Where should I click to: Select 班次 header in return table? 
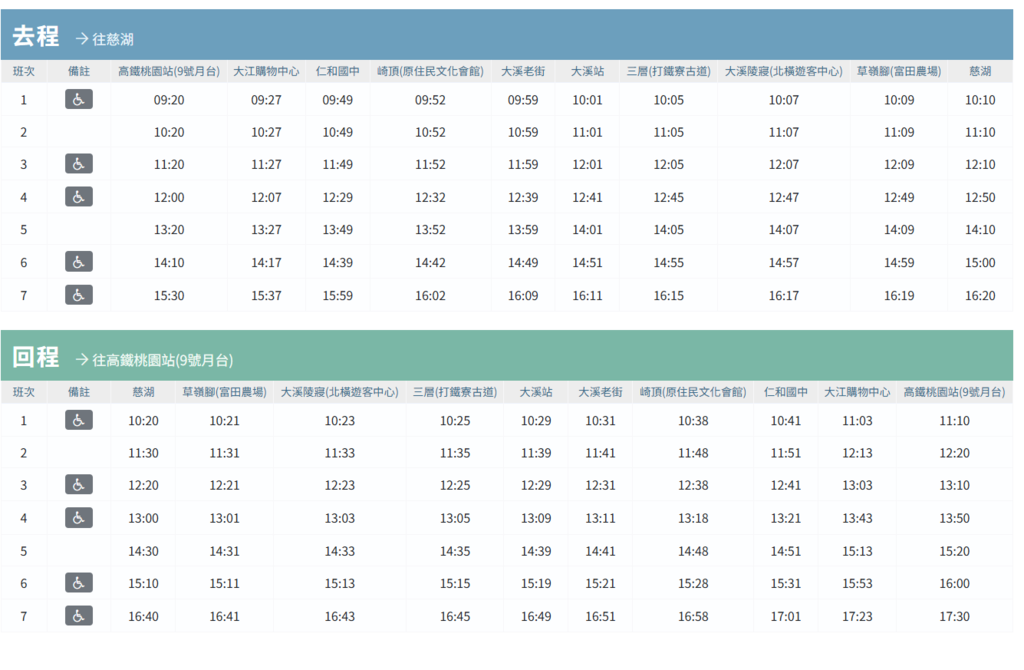point(24,392)
